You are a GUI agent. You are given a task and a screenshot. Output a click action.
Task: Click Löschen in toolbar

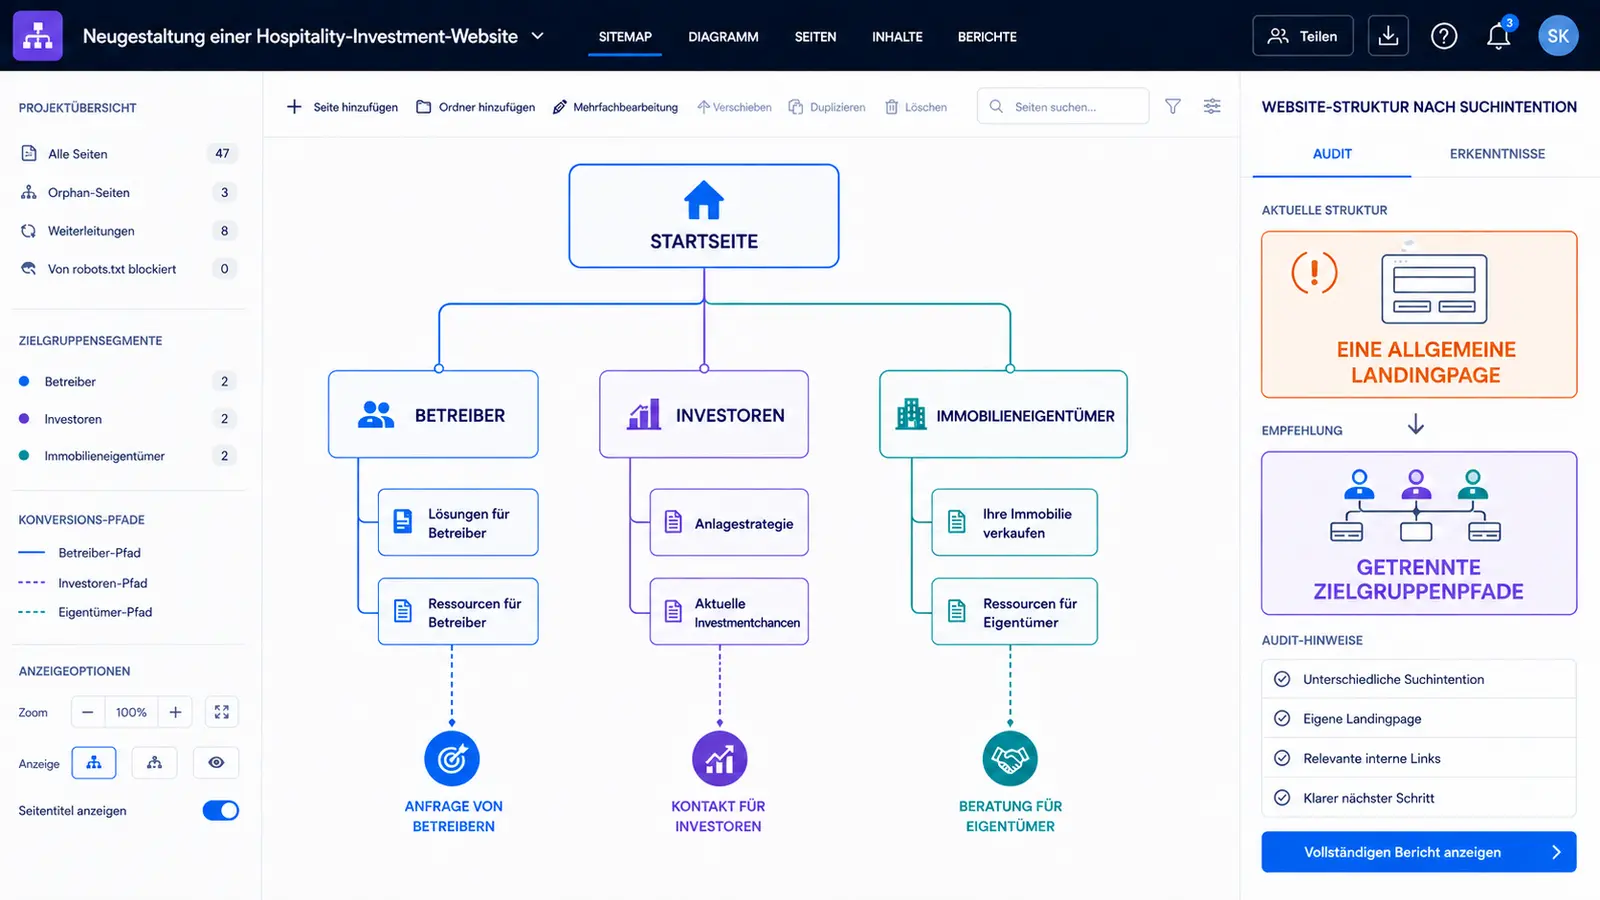point(916,107)
